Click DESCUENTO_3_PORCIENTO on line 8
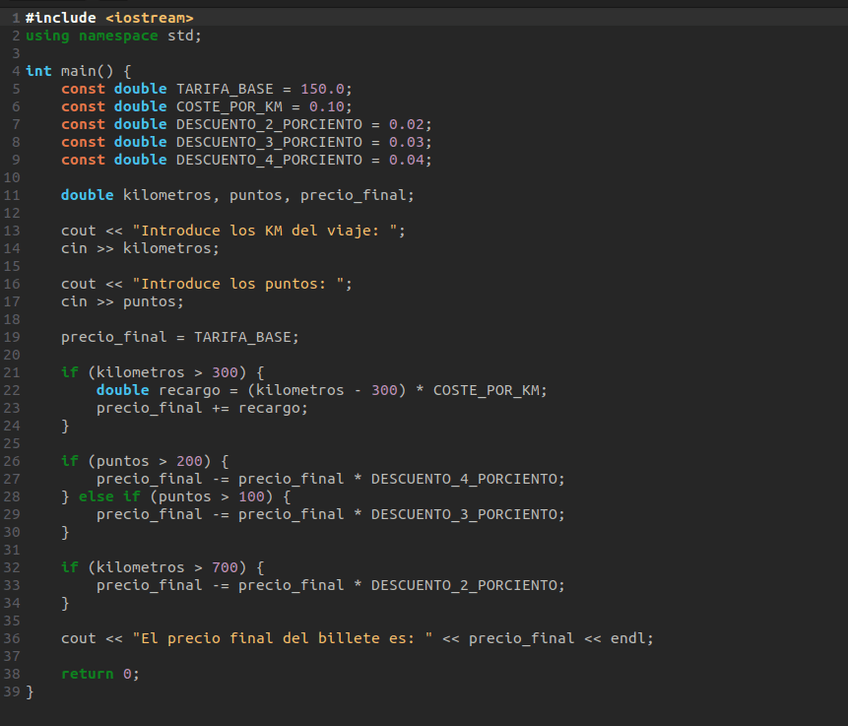Image resolution: width=848 pixels, height=726 pixels. [x=269, y=142]
